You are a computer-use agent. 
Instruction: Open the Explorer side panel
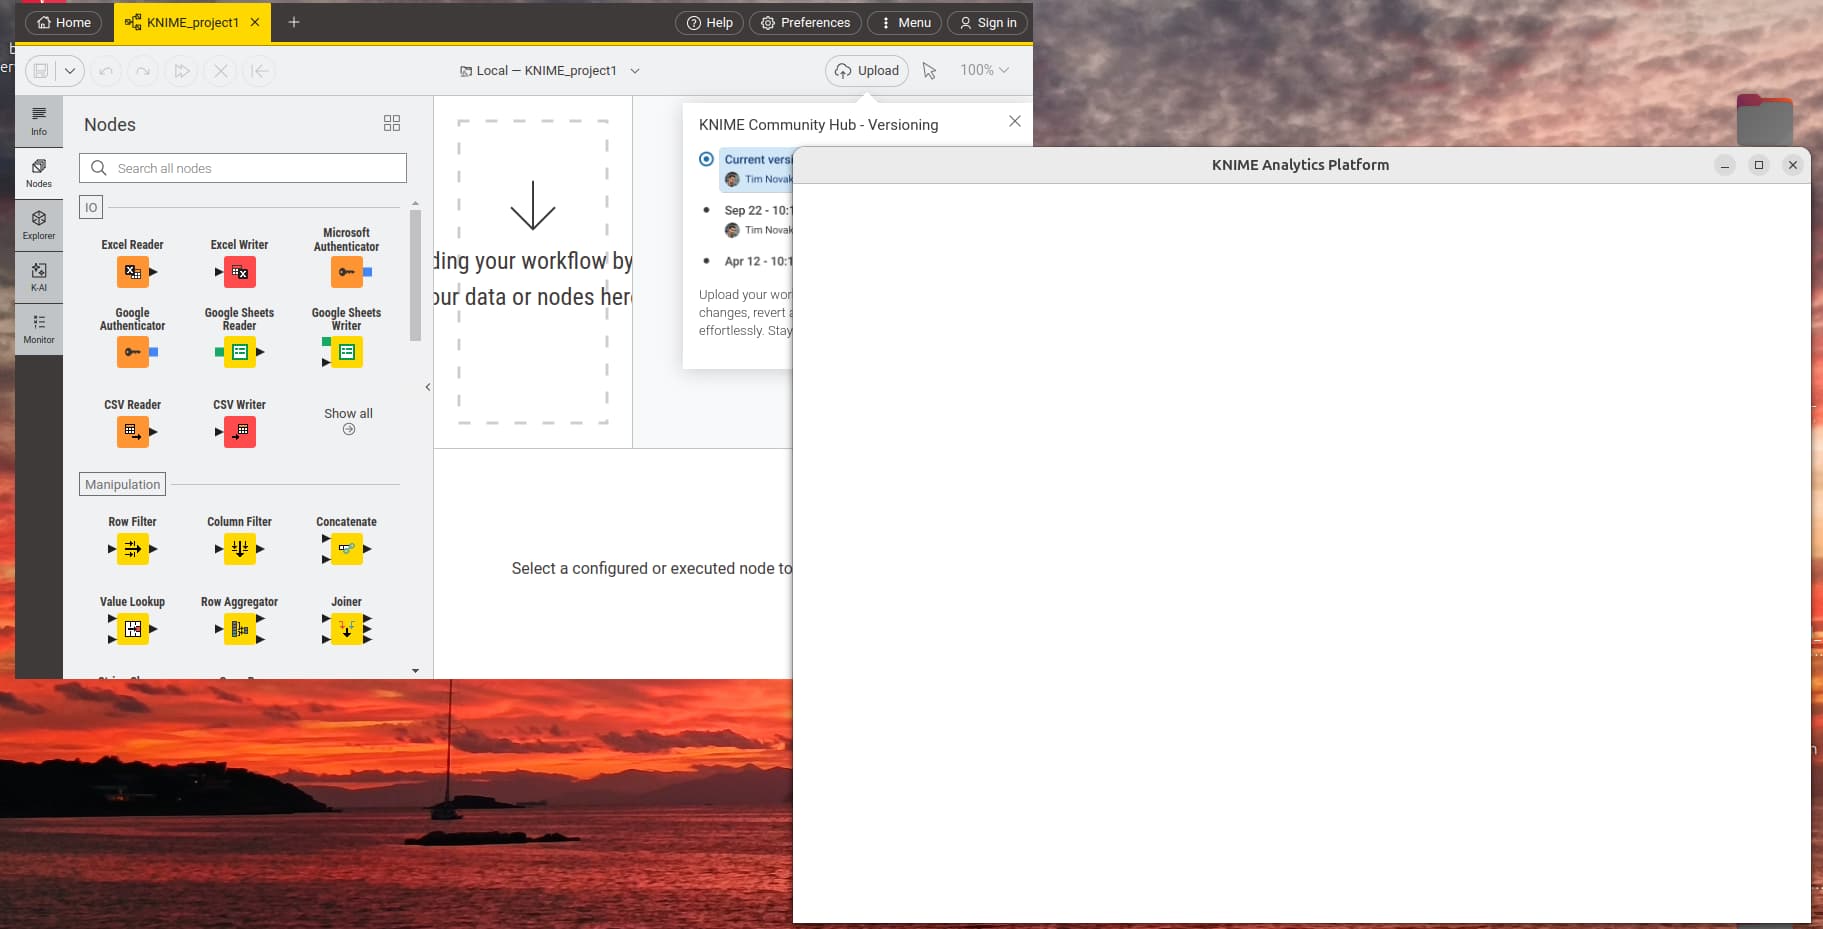[39, 225]
